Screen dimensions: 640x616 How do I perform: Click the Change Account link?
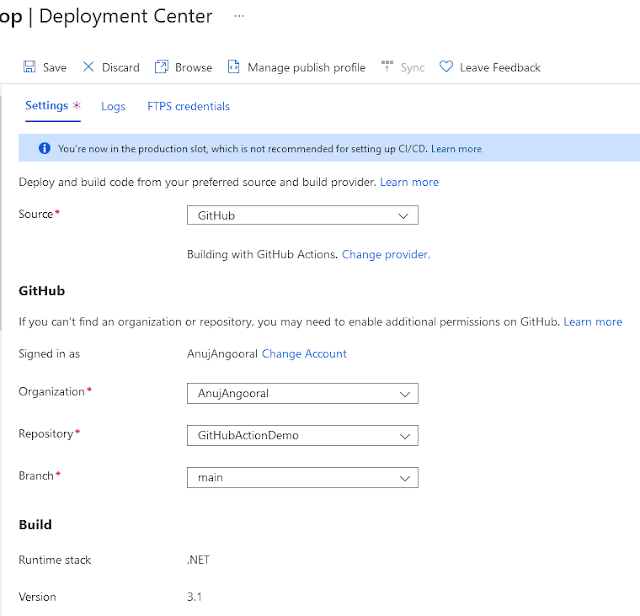(304, 354)
